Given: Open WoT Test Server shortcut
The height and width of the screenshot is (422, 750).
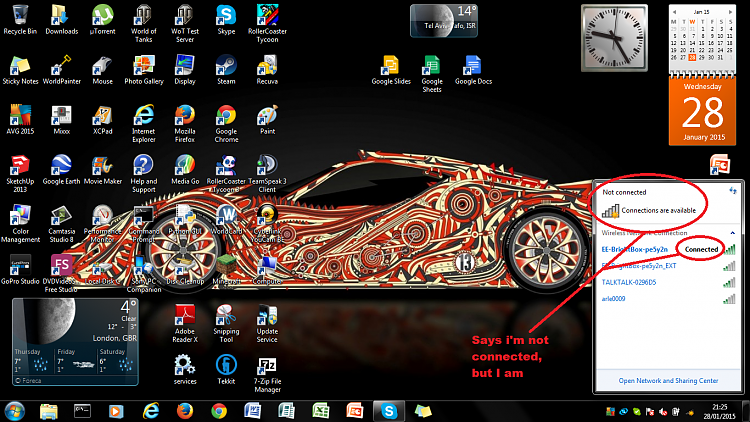Looking at the screenshot, I should (185, 23).
